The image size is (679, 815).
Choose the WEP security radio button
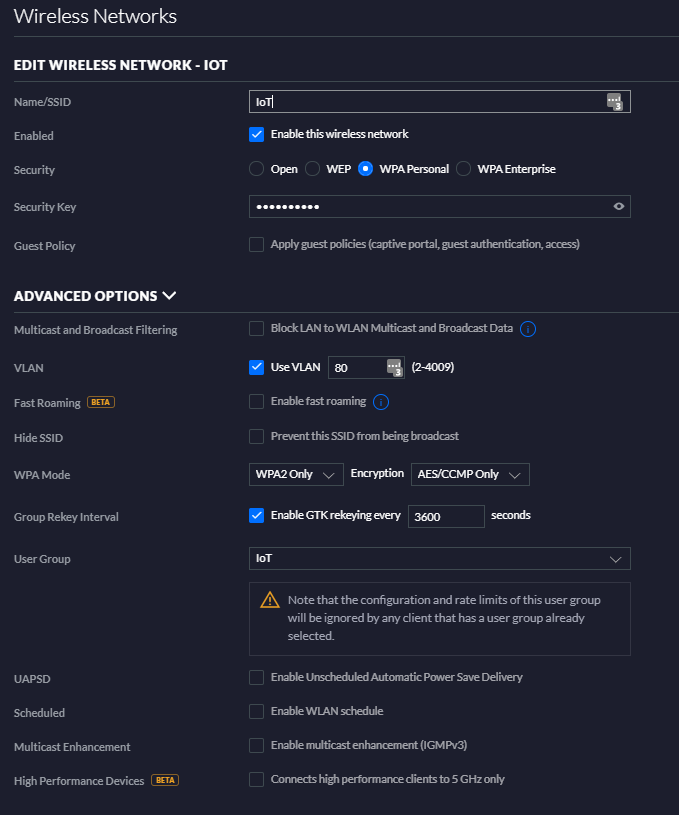pos(313,169)
